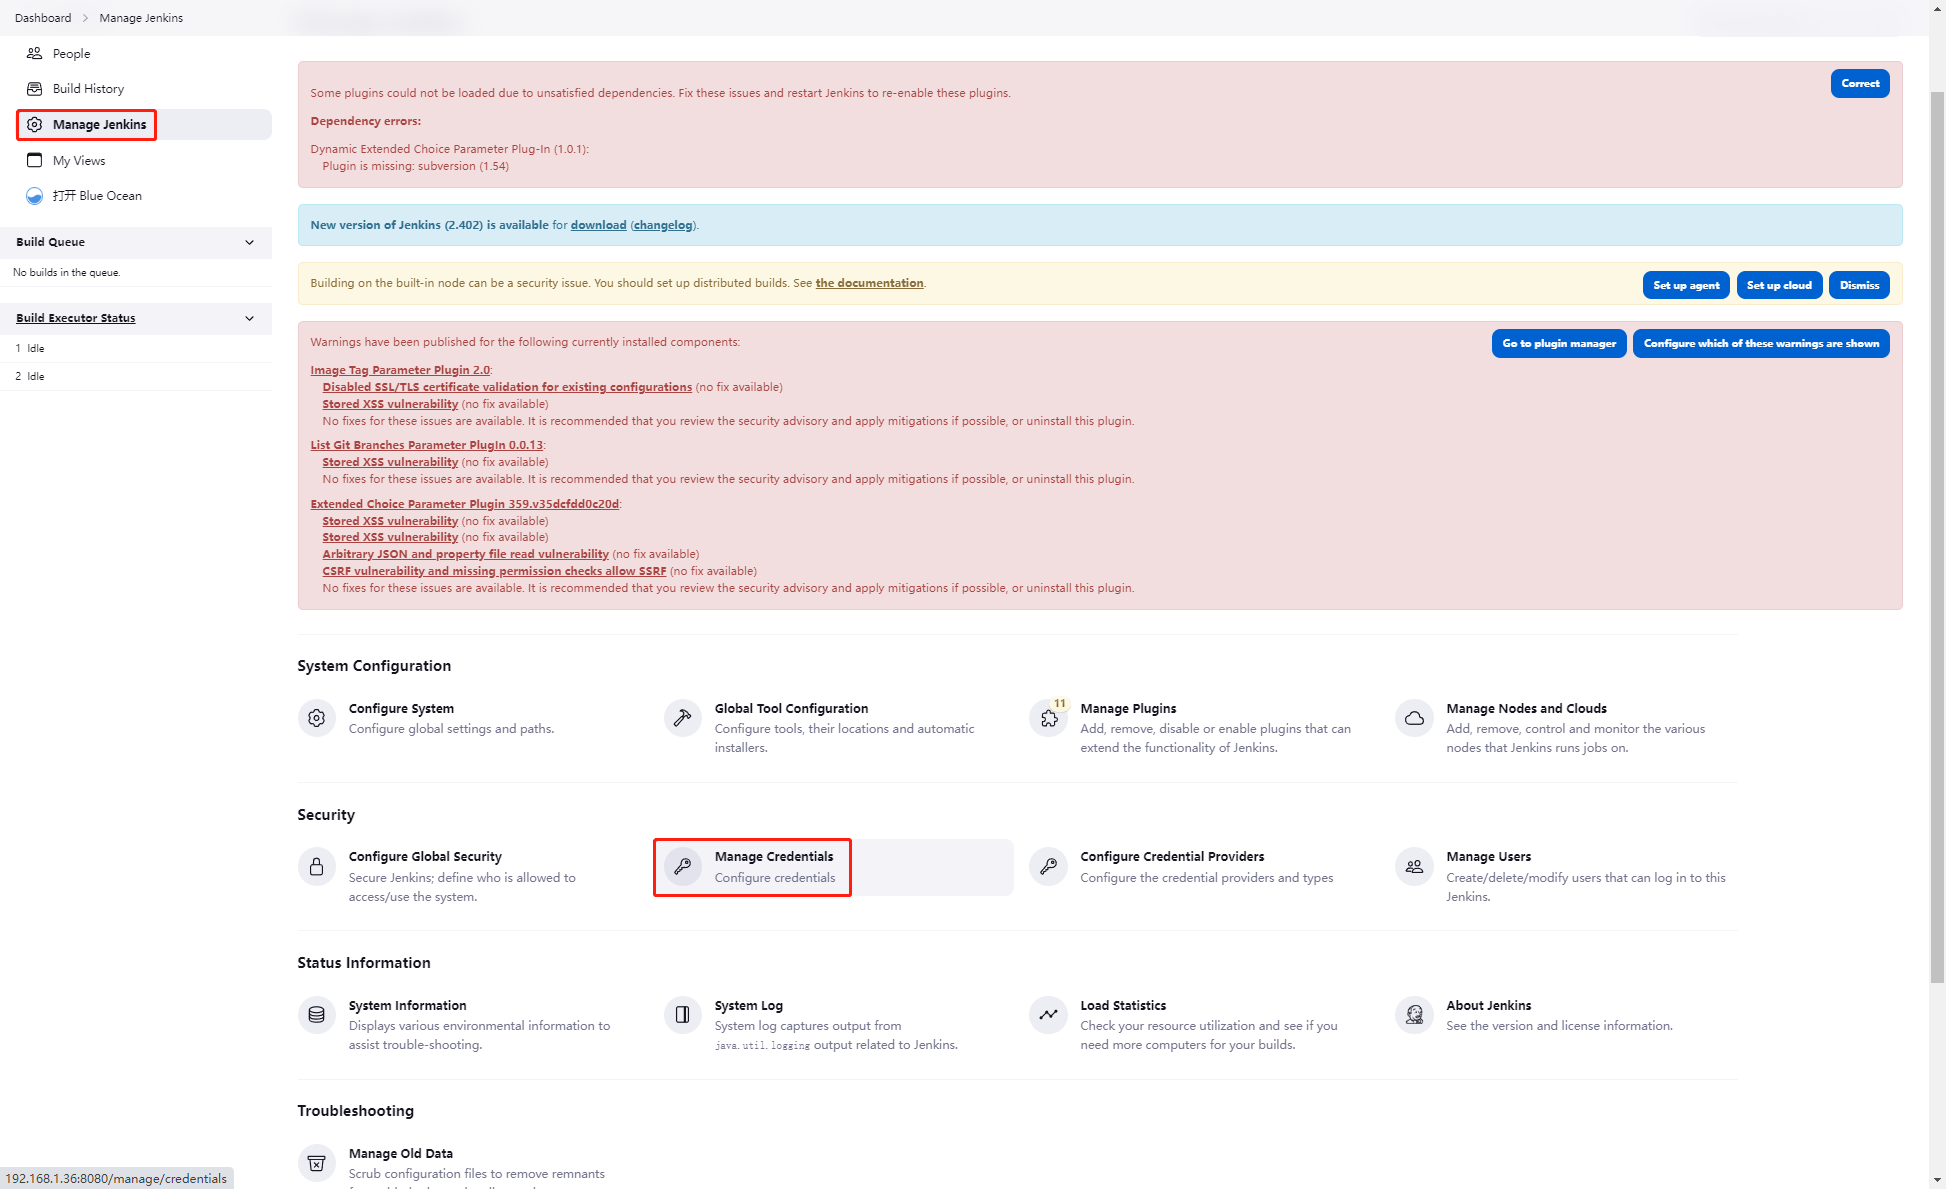
Task: Open Disabled SSL/TLS certificate validation advisory link
Action: 507,387
